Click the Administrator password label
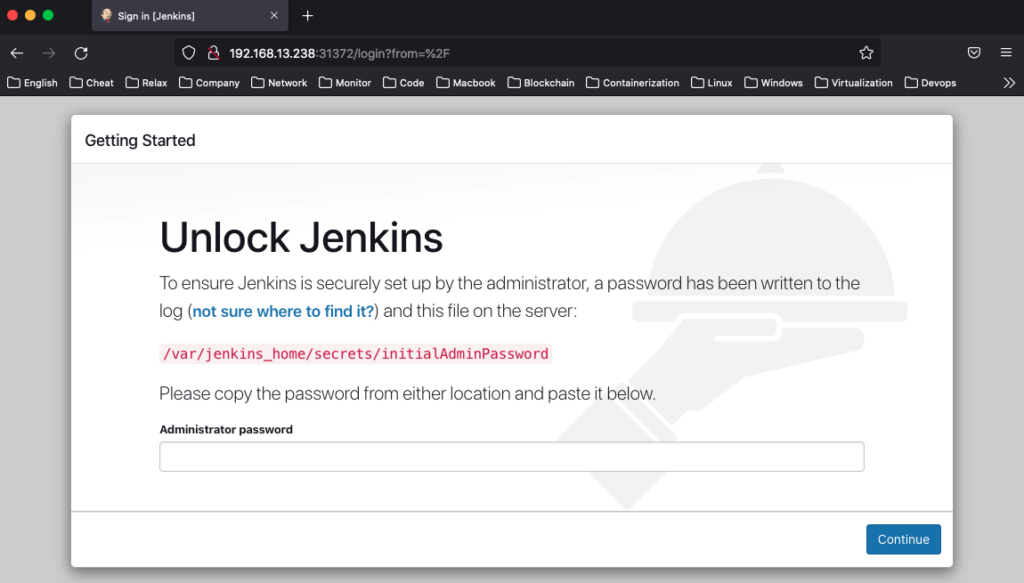1024x583 pixels. coord(226,430)
